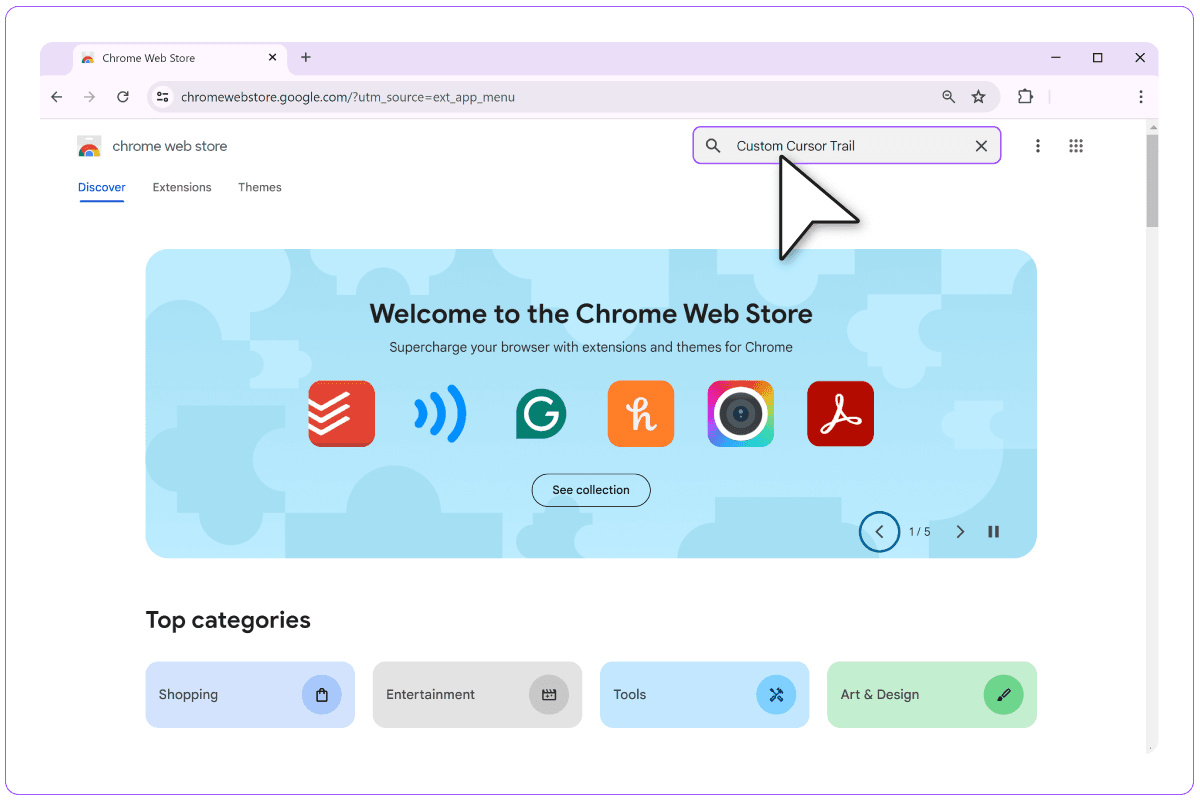Open the Extensions puzzle icon

pyautogui.click(x=1025, y=97)
